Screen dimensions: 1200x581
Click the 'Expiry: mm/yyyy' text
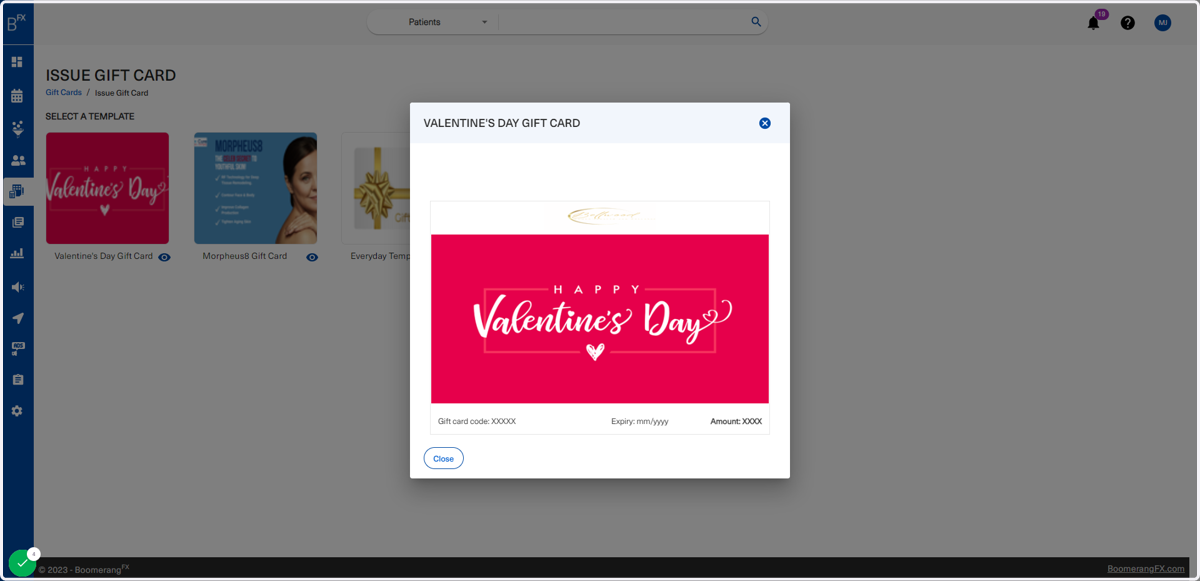coord(640,422)
